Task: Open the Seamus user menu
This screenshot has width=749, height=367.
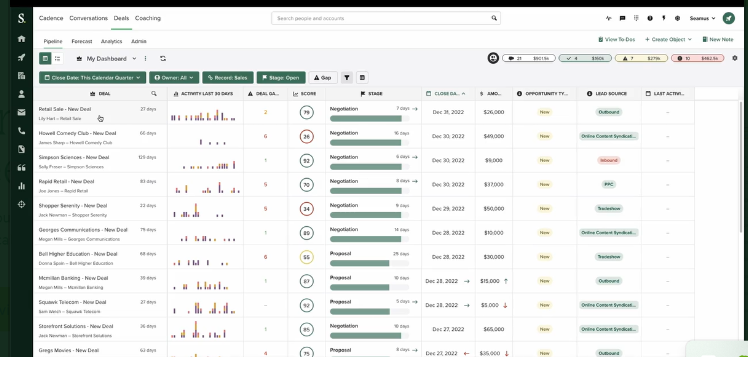Action: [x=702, y=18]
